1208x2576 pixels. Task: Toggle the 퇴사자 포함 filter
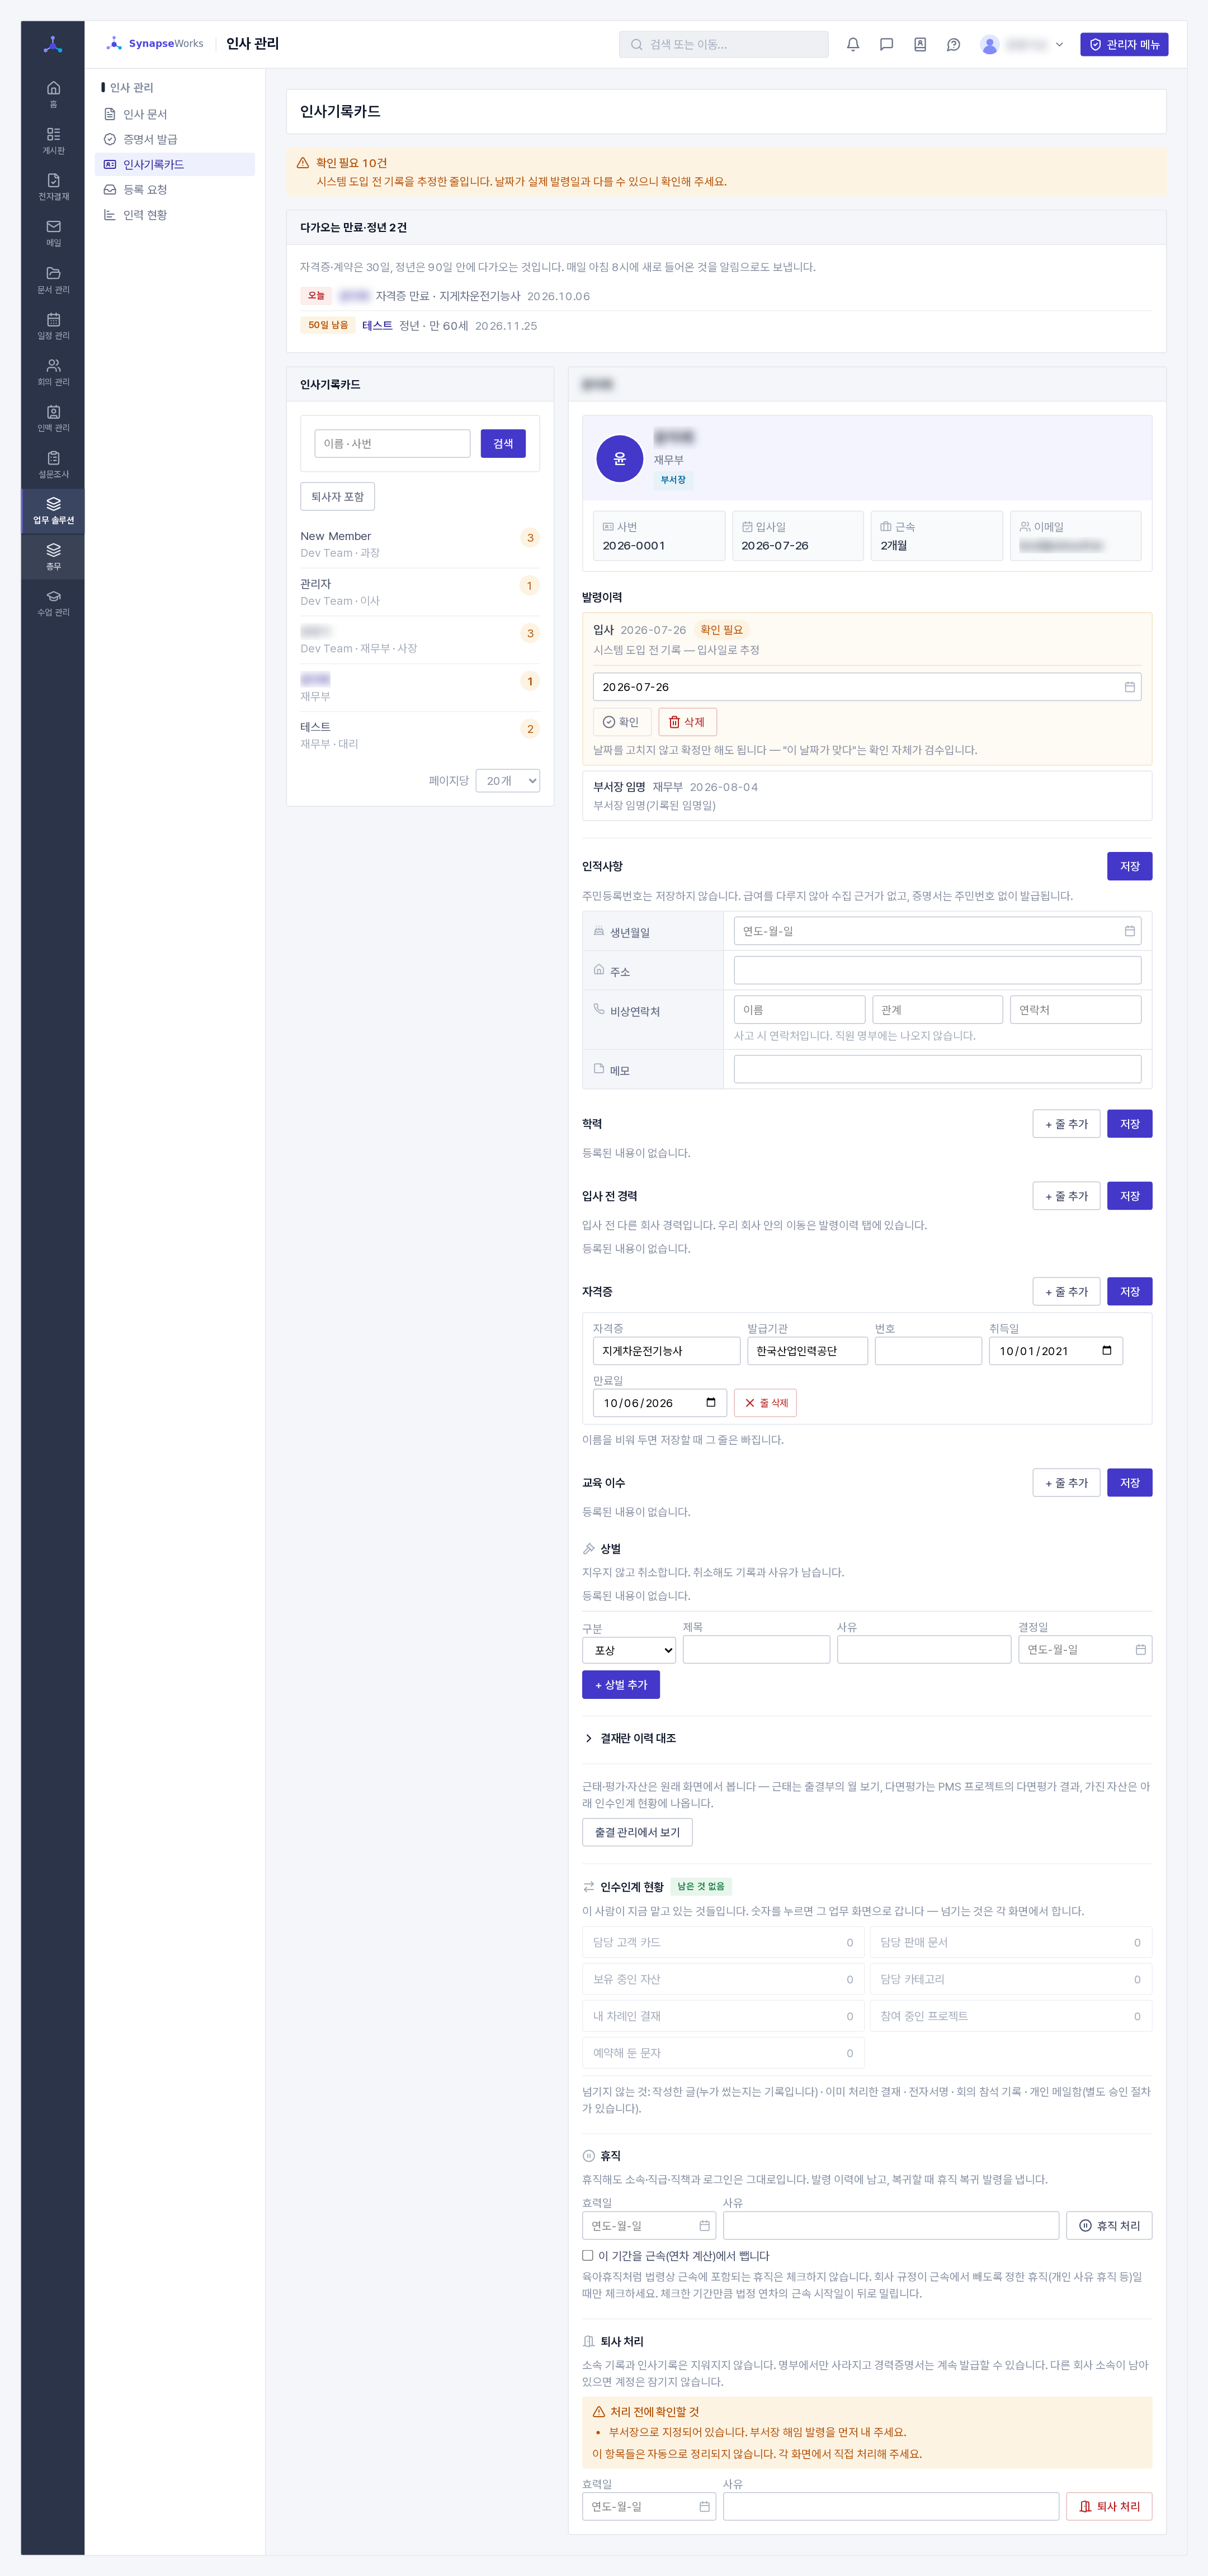[337, 496]
